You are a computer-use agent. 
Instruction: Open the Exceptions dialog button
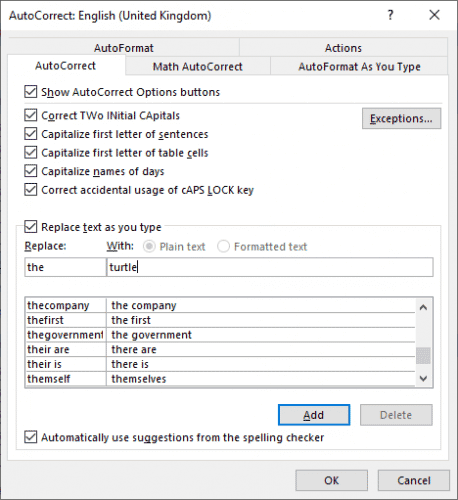point(401,118)
